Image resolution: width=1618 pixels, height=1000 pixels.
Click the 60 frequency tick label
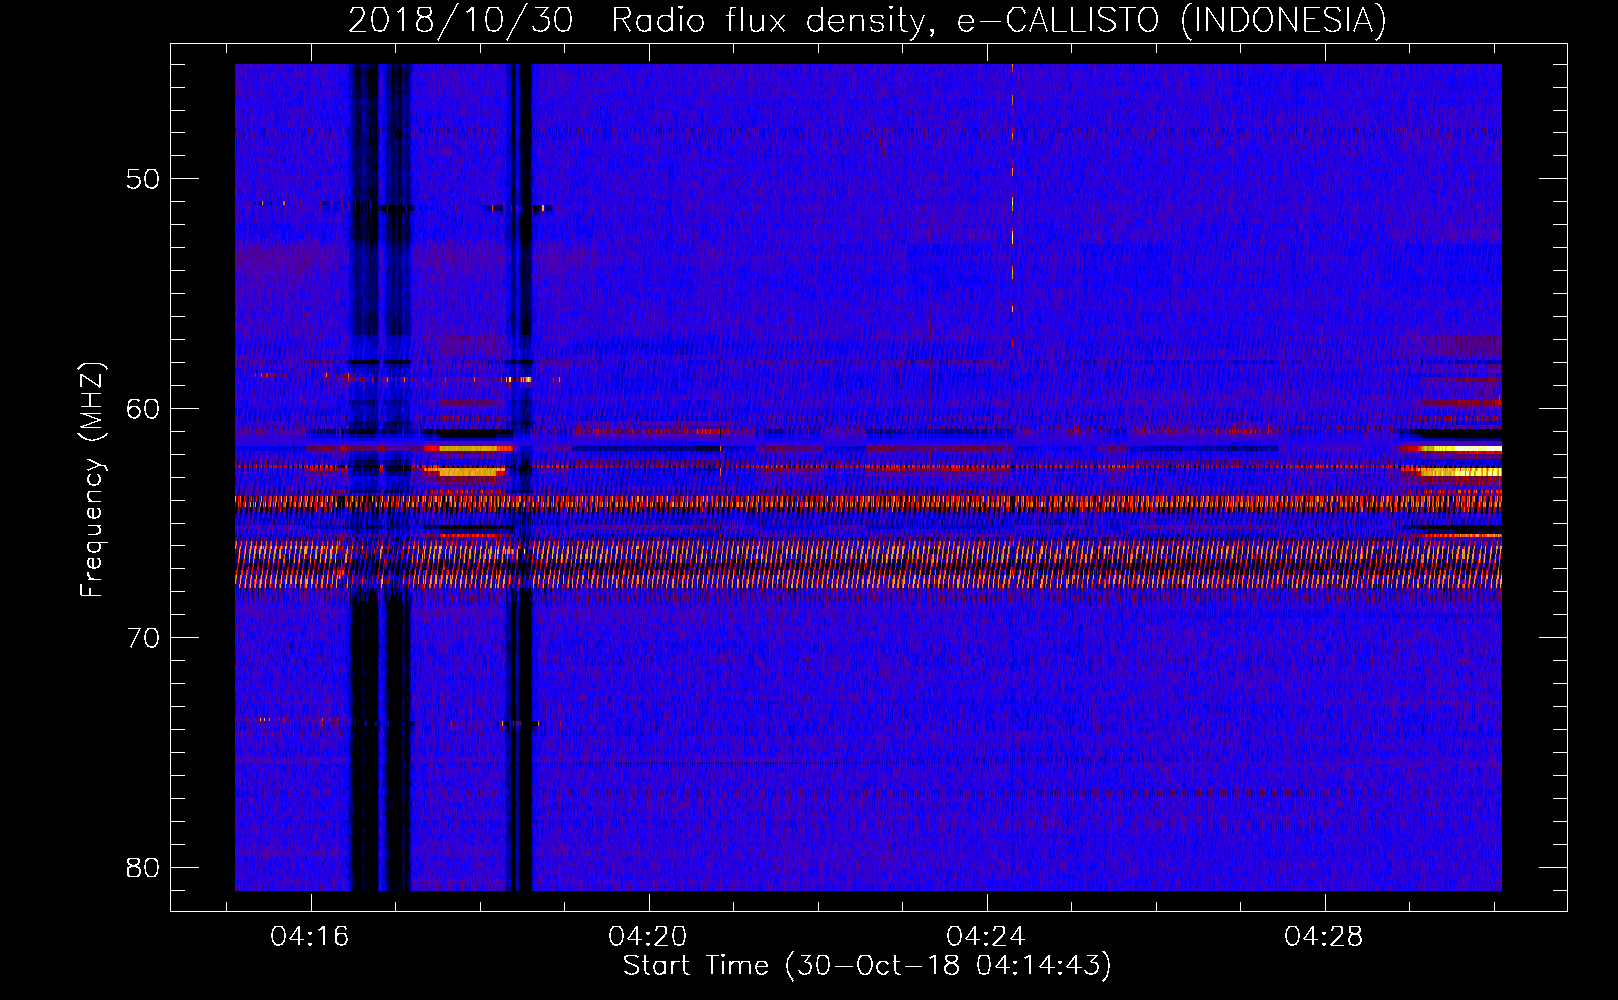coord(143,408)
